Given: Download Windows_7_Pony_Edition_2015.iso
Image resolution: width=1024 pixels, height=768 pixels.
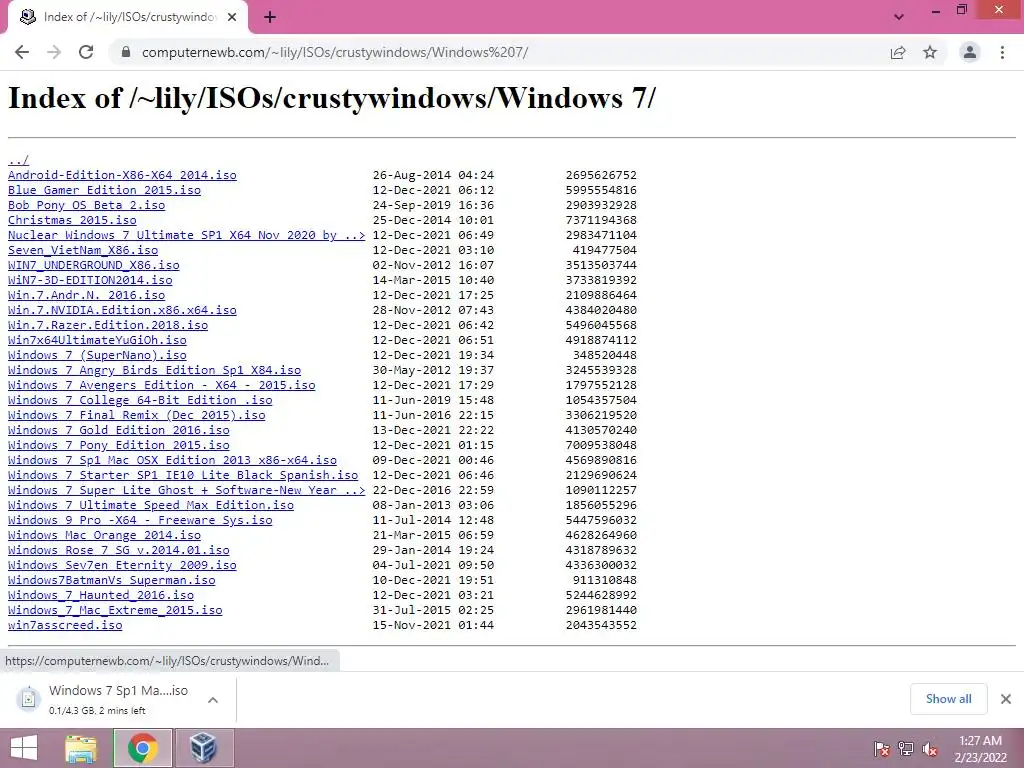Looking at the screenshot, I should (x=119, y=445).
